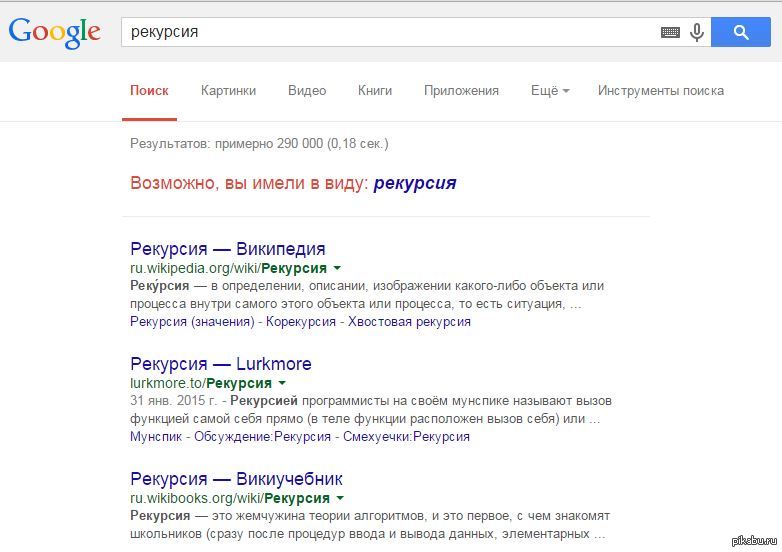The image size is (782, 552).
Task: Open the Корекурсия sublink
Action: coord(301,322)
